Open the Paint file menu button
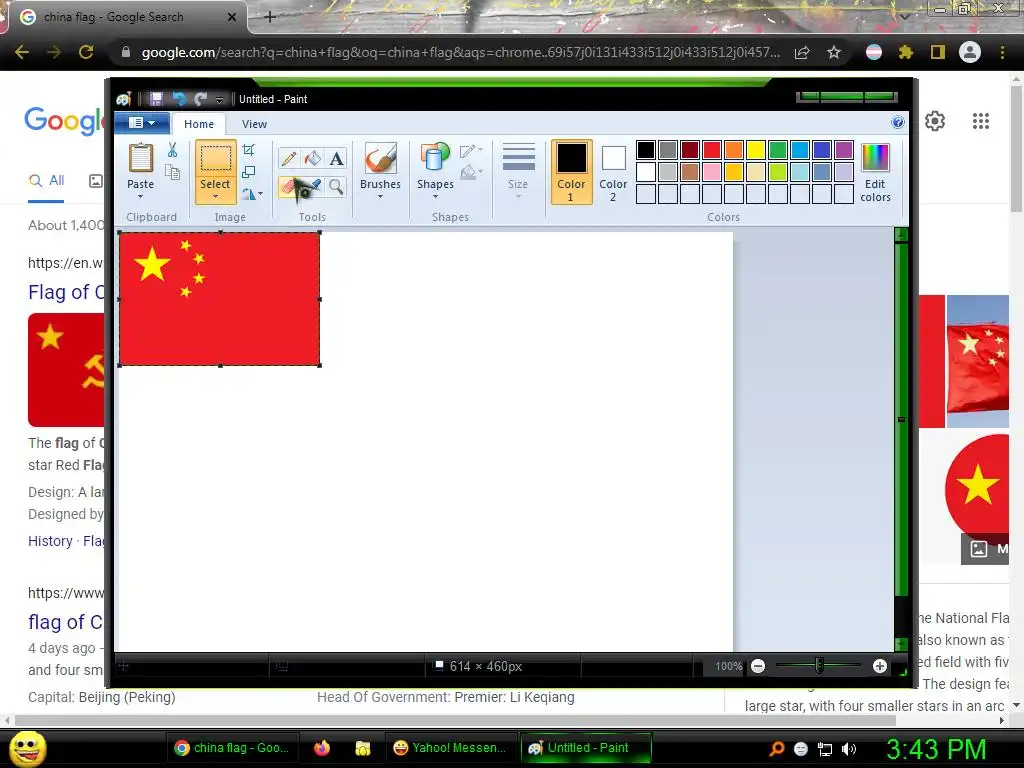The image size is (1024, 768). (142, 123)
